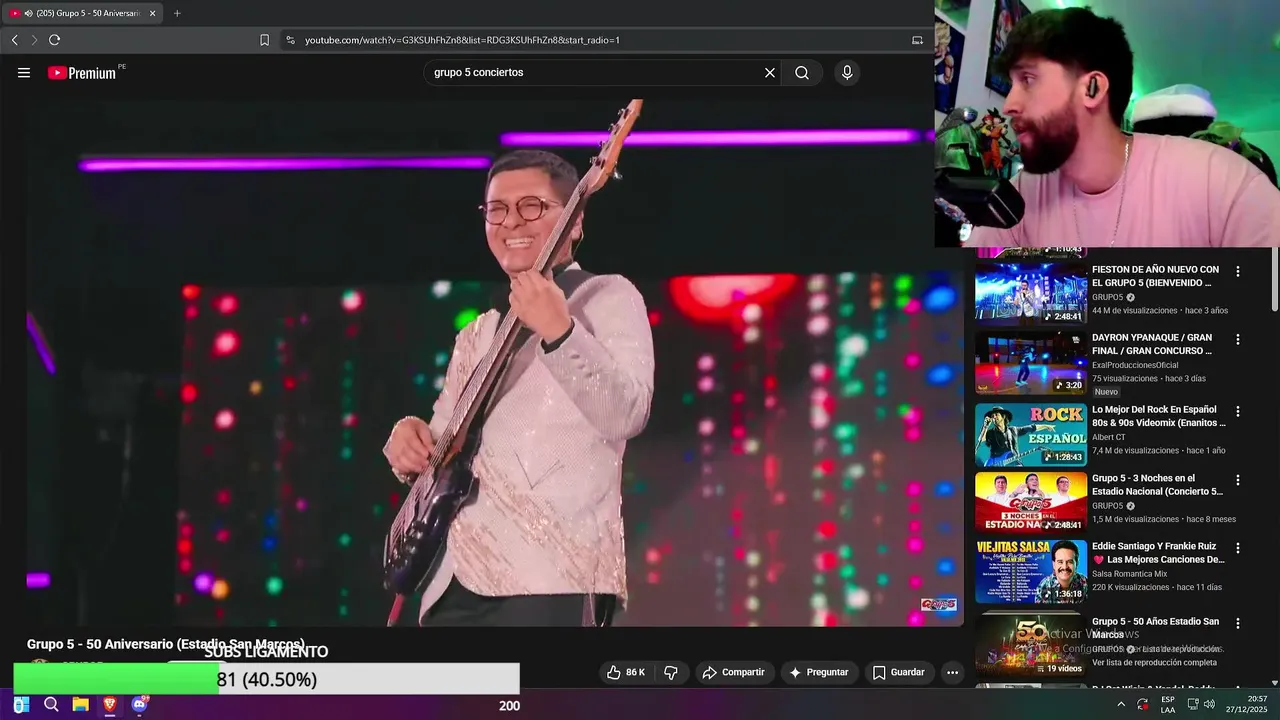Open File Explorer from the taskbar
The height and width of the screenshot is (720, 1280).
pos(81,705)
